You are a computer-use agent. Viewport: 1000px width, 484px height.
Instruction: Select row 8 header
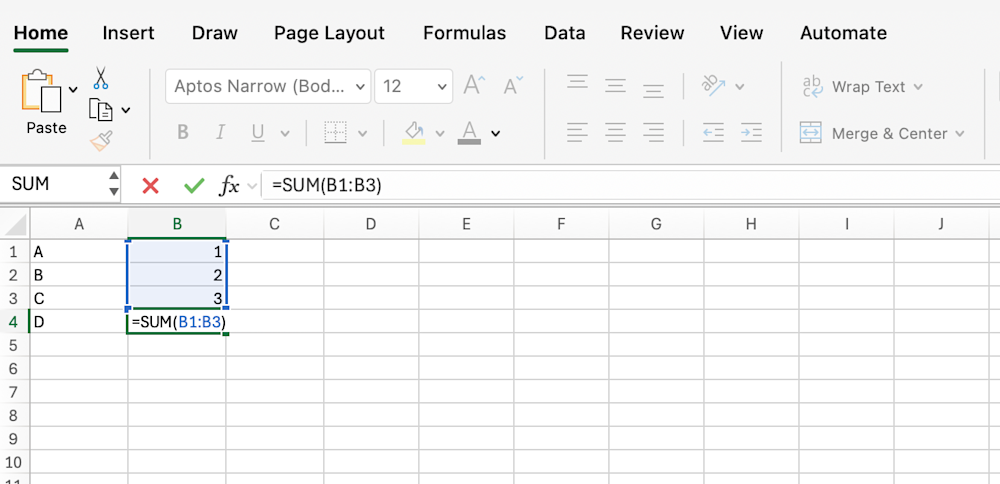tap(14, 416)
